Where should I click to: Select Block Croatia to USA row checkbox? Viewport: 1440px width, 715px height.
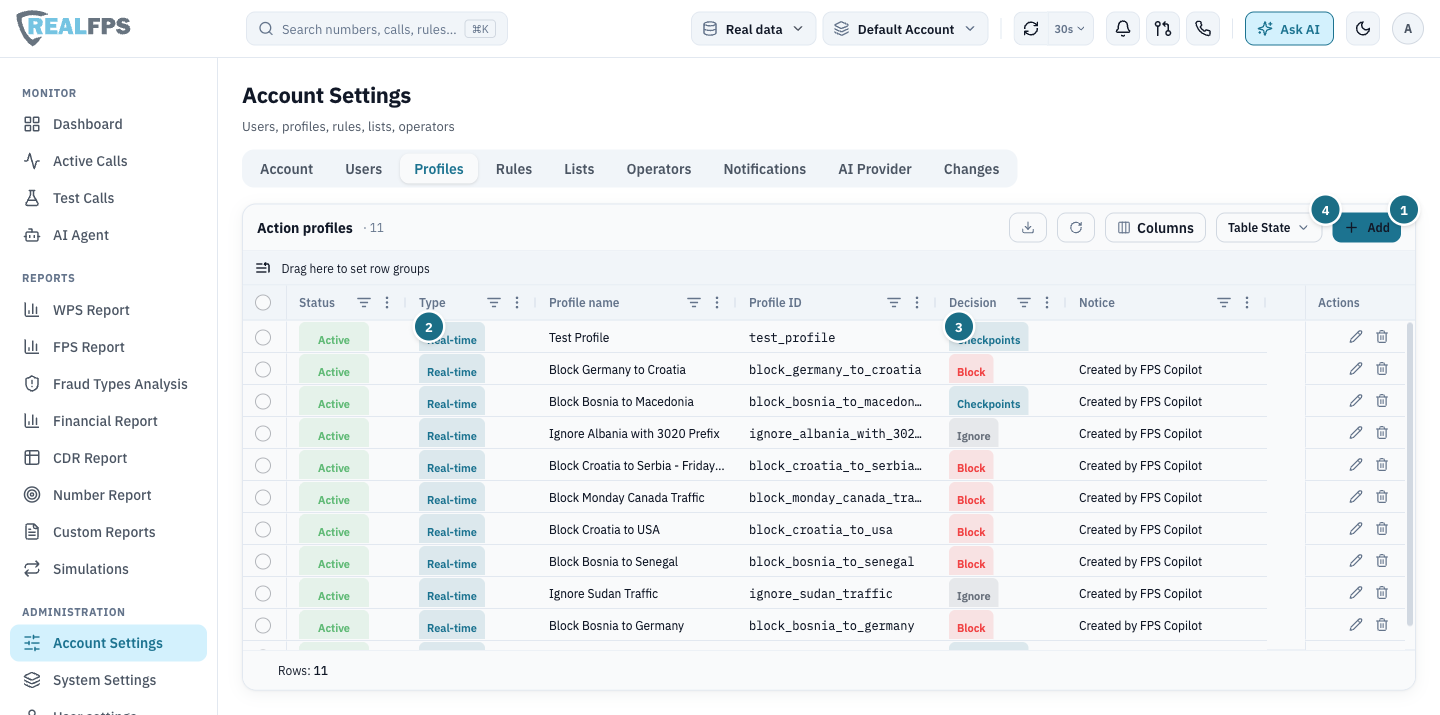coord(263,530)
